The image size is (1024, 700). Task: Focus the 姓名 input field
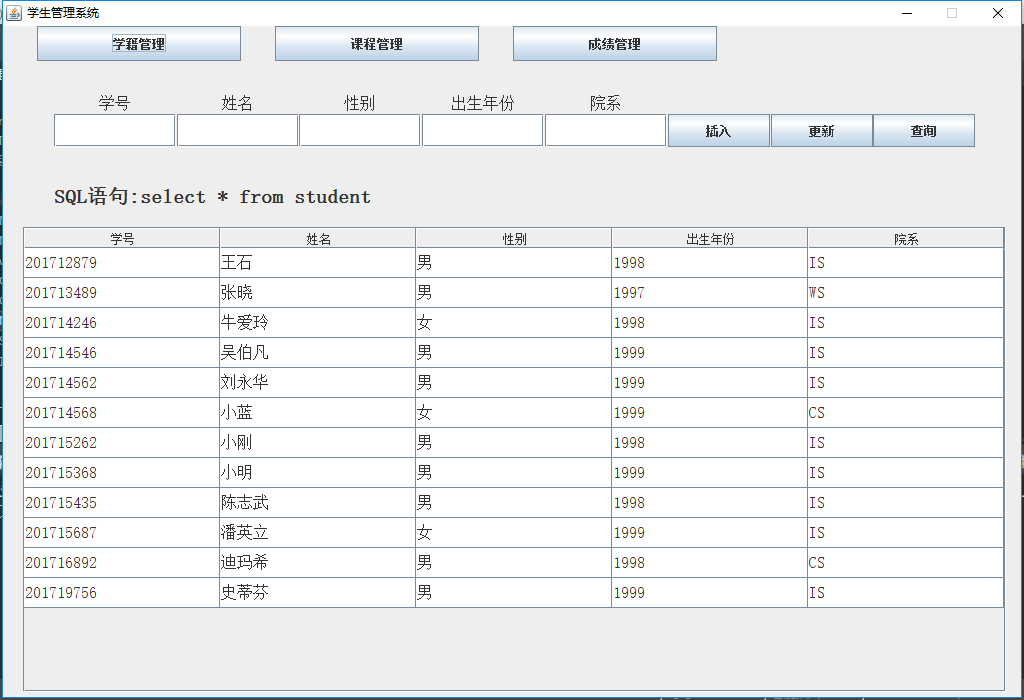(x=238, y=130)
